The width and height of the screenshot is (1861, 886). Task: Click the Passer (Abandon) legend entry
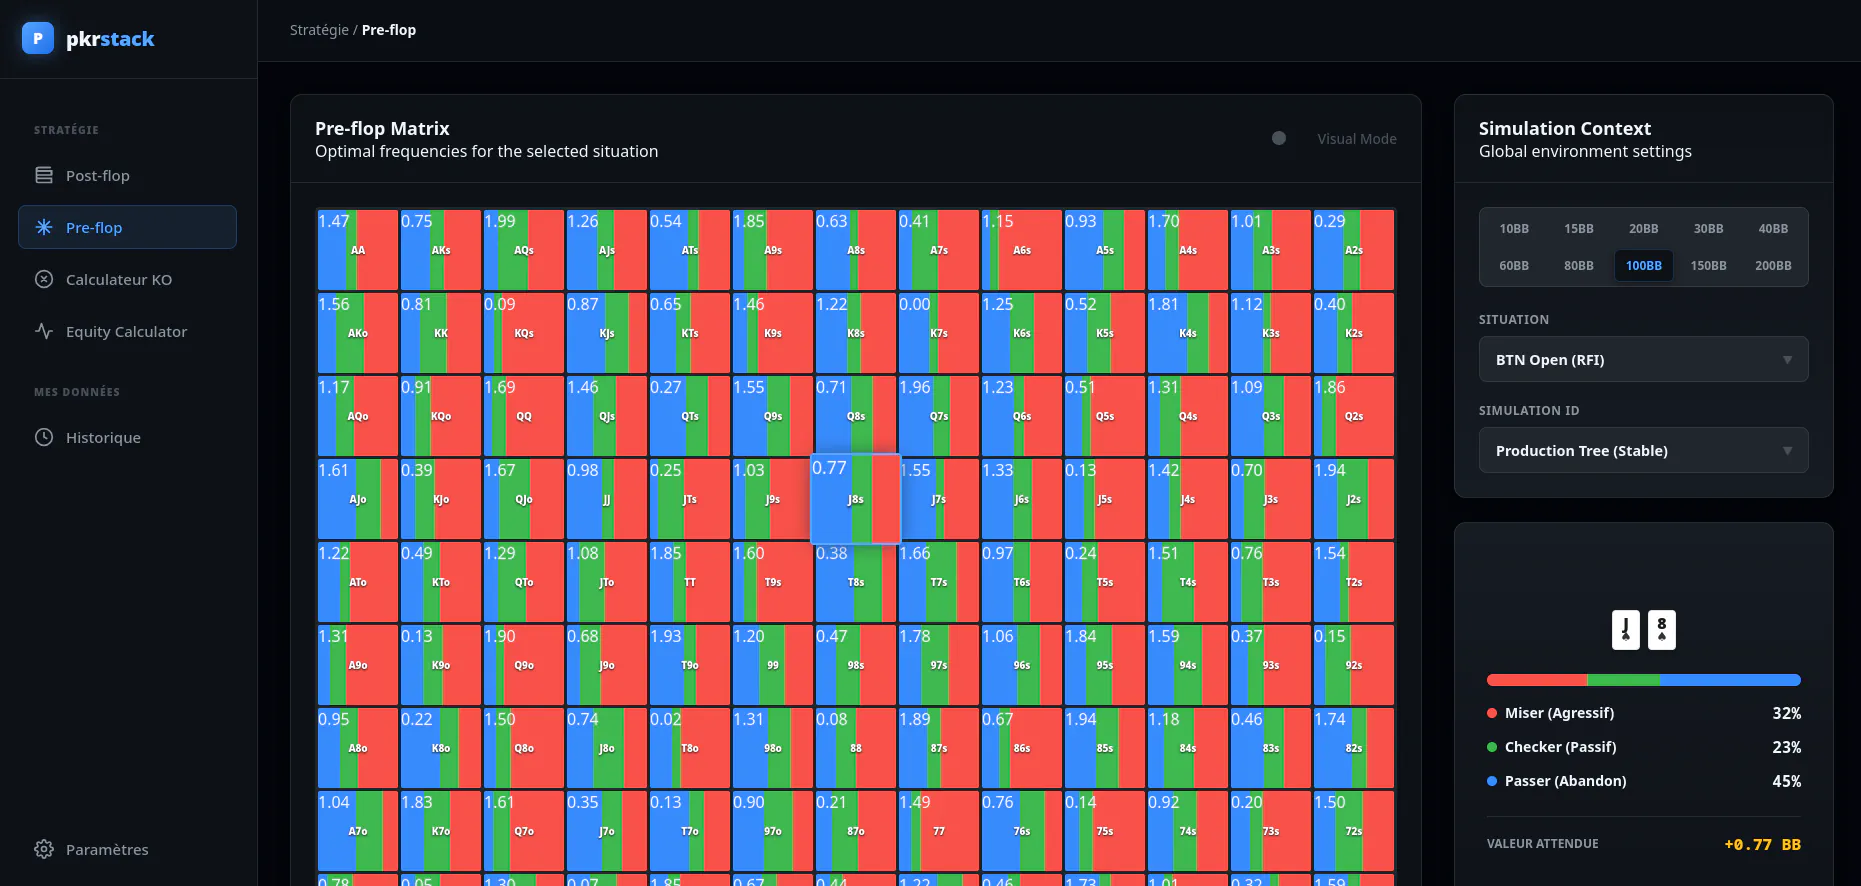click(x=1644, y=781)
